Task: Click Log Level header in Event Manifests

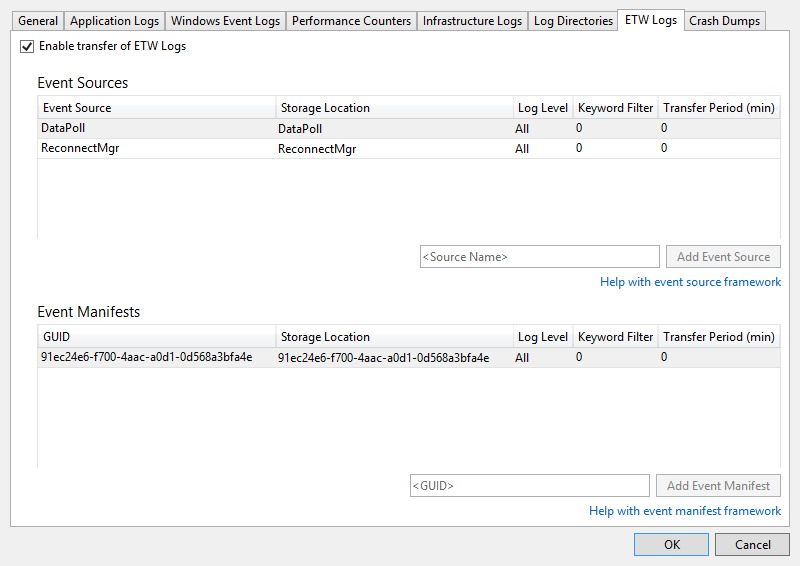Action: click(543, 337)
